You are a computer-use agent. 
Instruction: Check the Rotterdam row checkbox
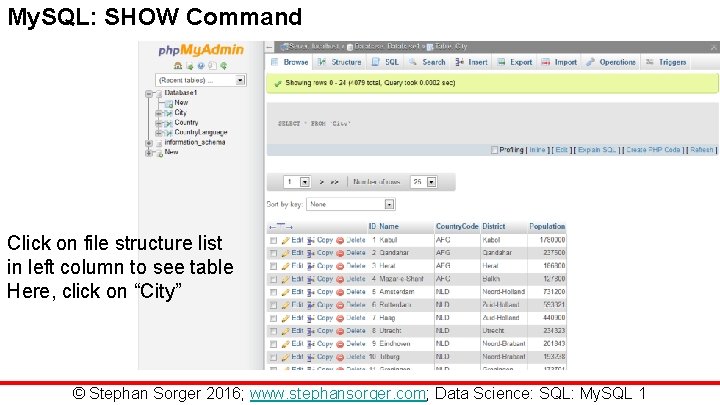(x=274, y=305)
